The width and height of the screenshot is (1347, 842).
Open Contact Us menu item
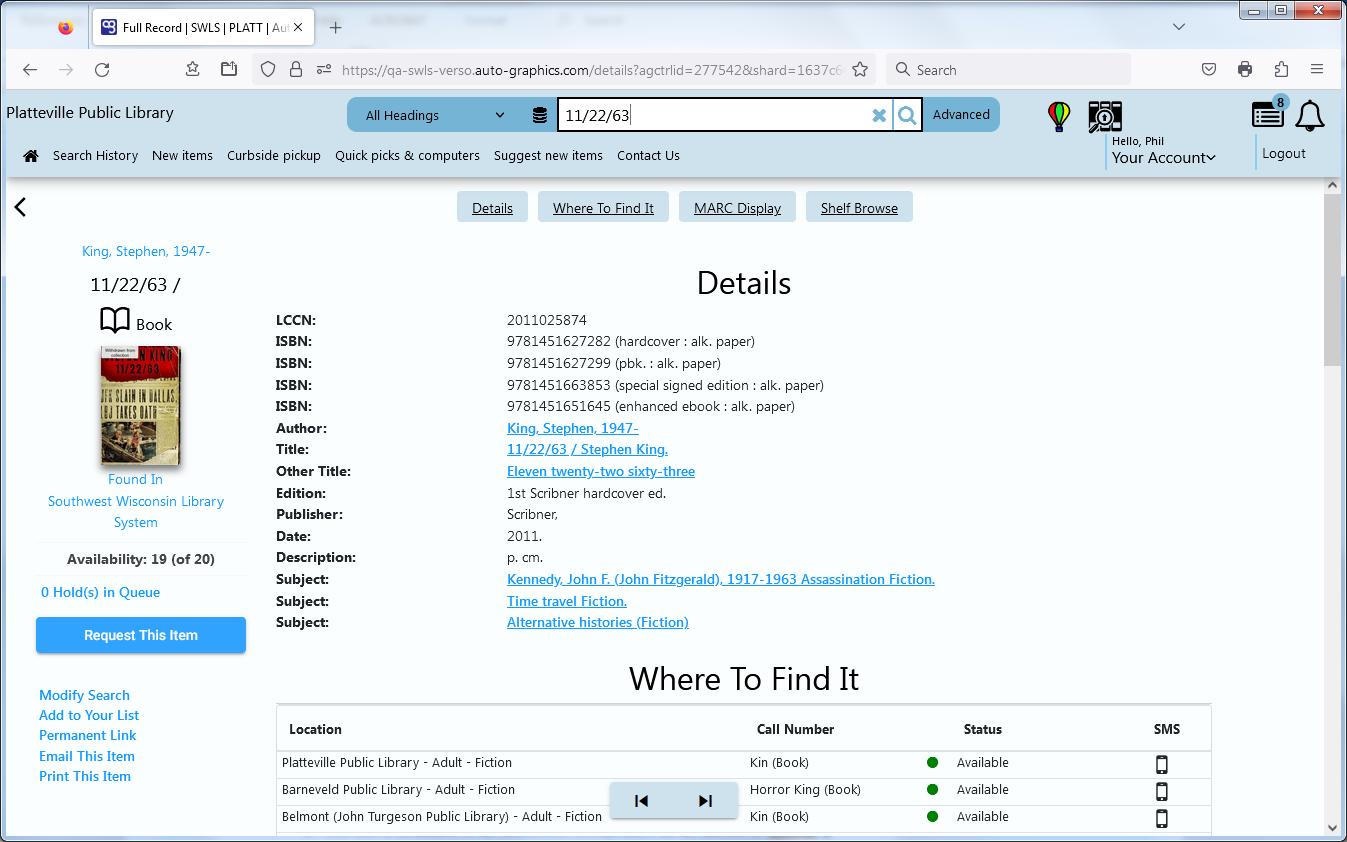(648, 156)
